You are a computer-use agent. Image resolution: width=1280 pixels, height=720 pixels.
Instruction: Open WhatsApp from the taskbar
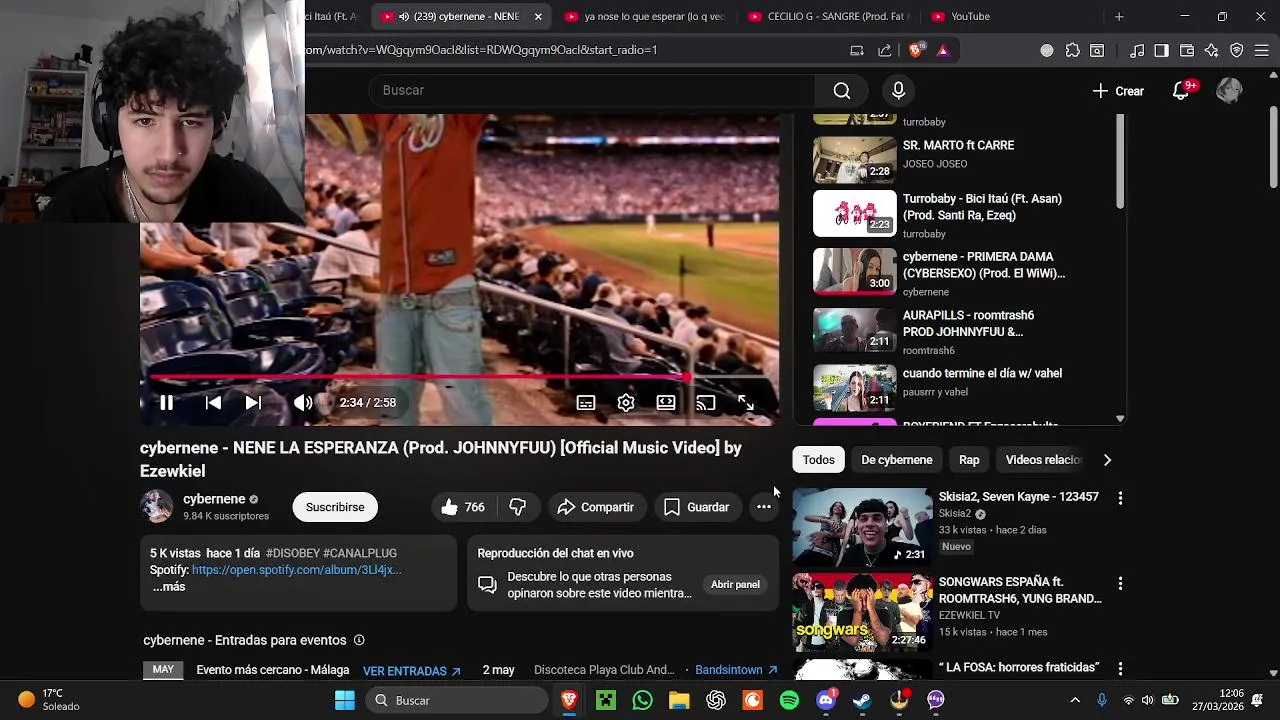642,700
